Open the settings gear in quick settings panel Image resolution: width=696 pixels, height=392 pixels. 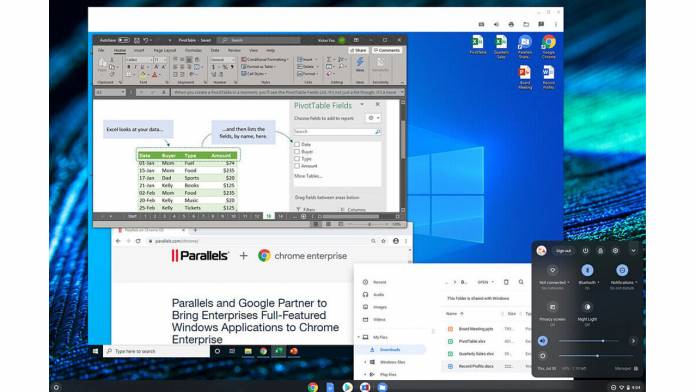click(615, 251)
